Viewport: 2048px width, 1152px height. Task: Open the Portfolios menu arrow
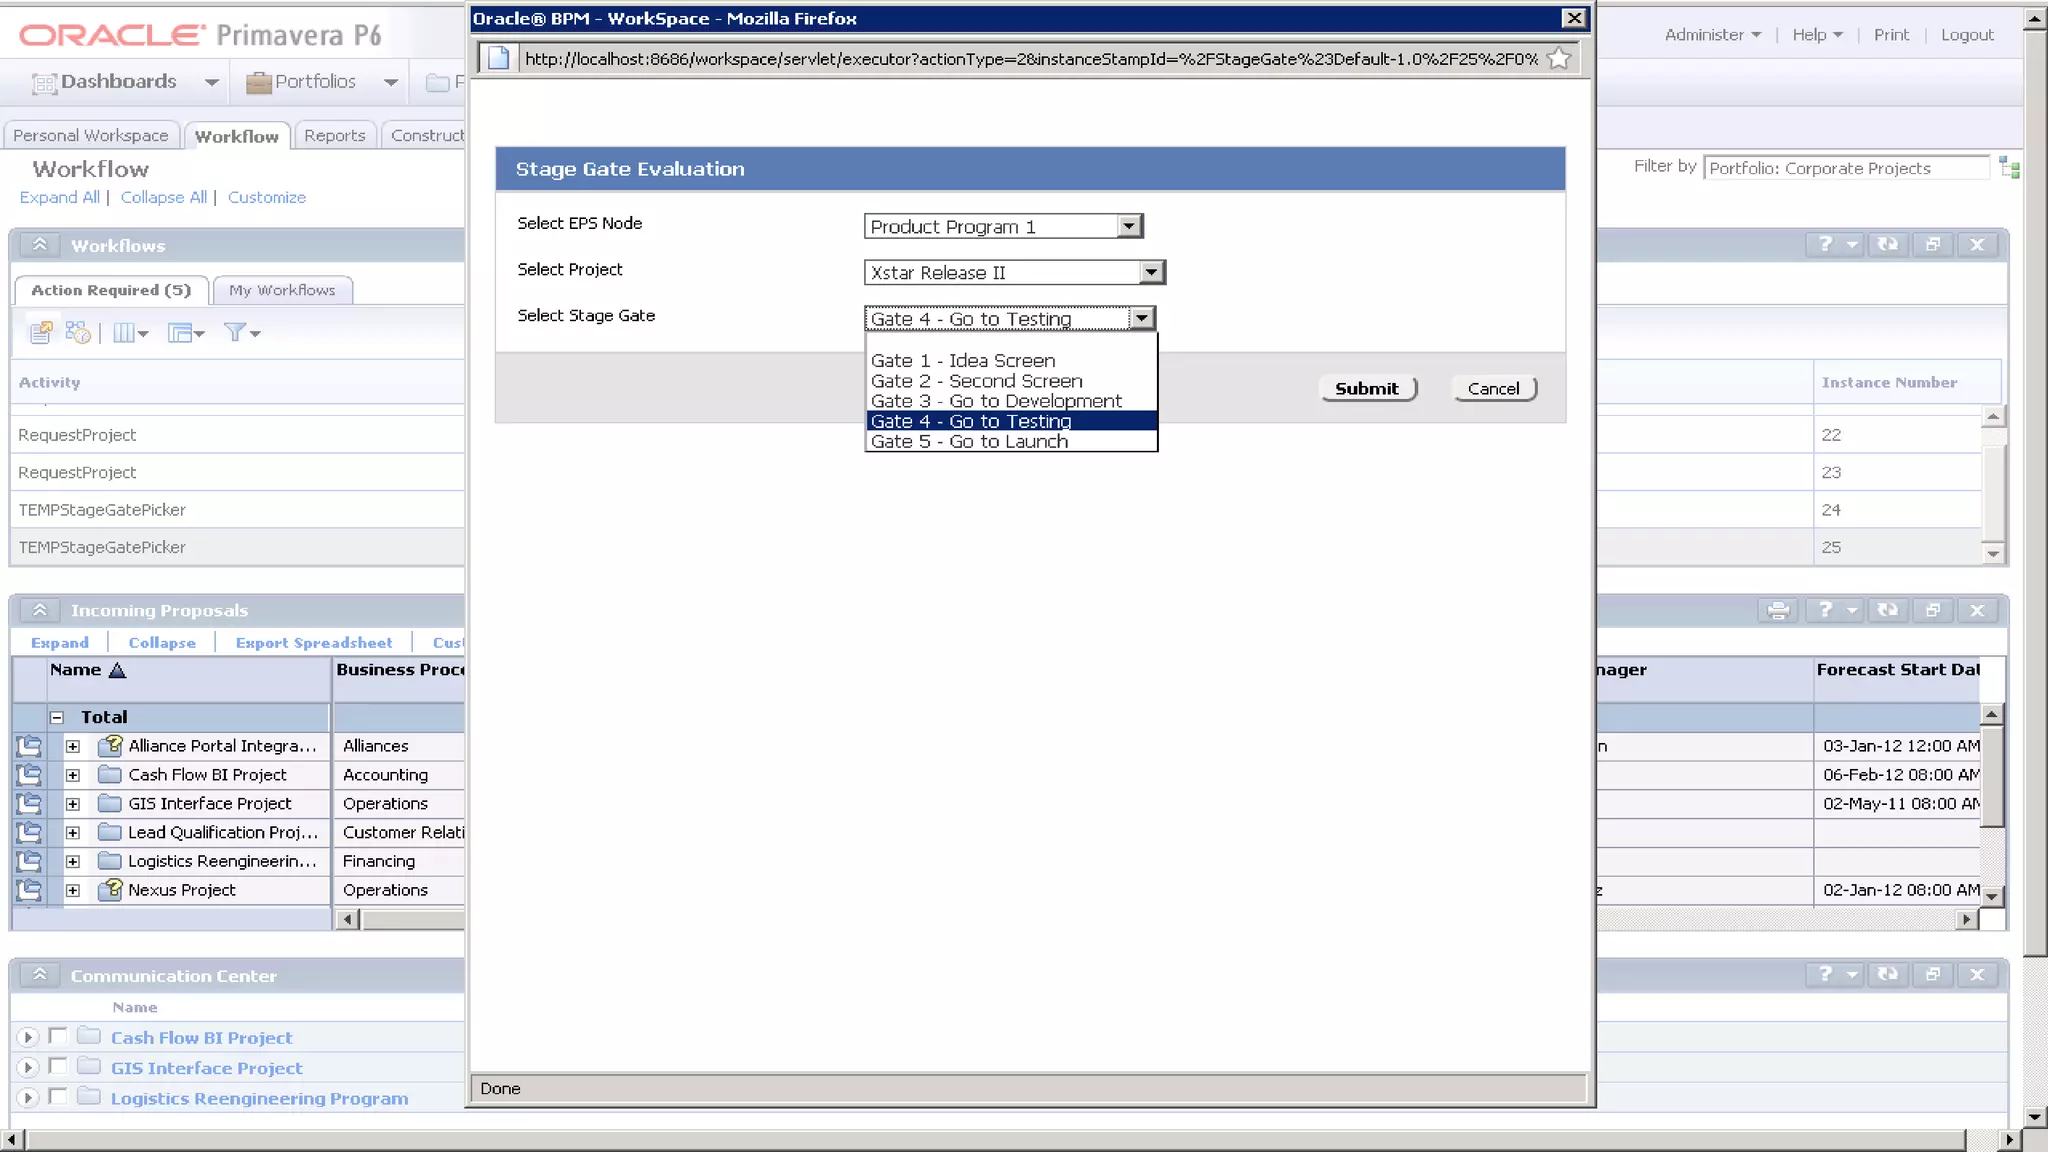390,83
